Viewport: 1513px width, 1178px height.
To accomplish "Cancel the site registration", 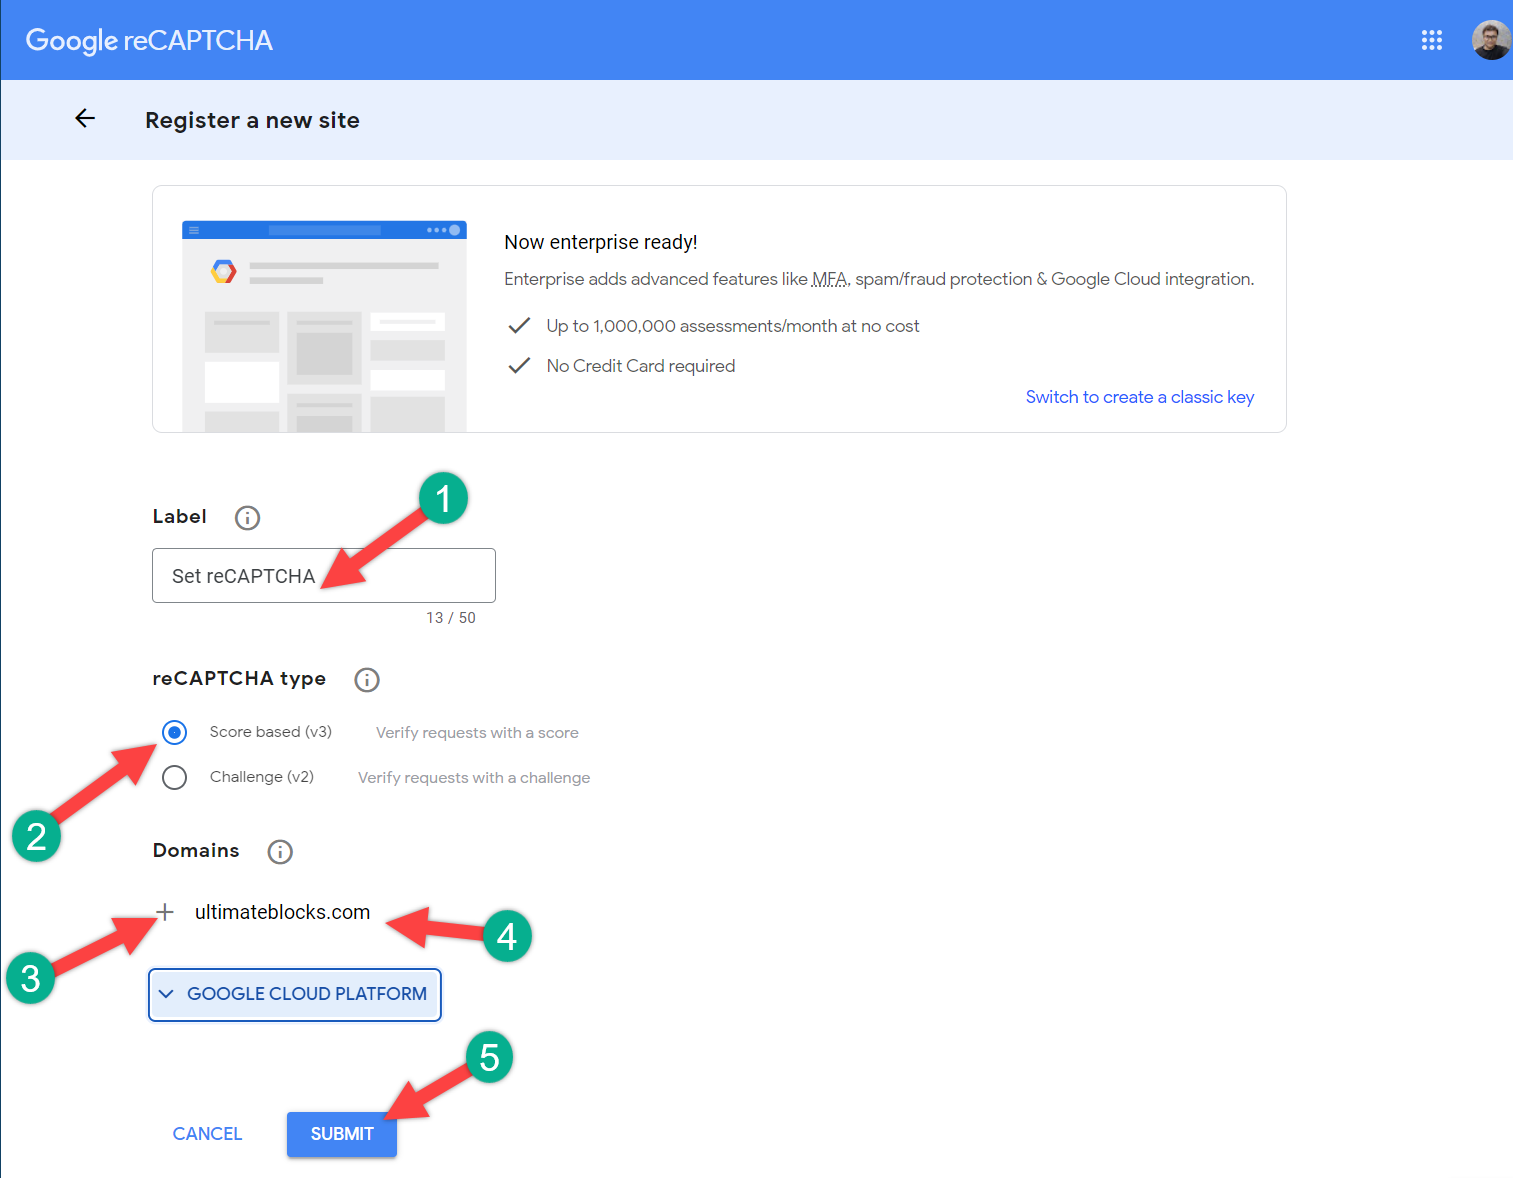I will click(x=206, y=1134).
